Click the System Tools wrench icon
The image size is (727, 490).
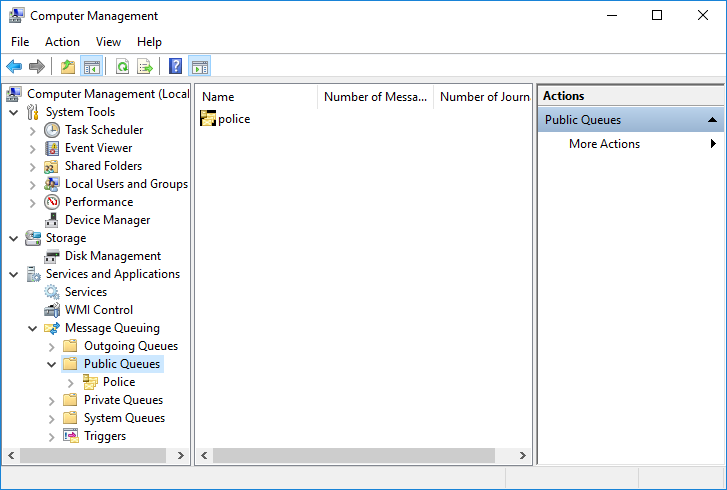point(32,112)
